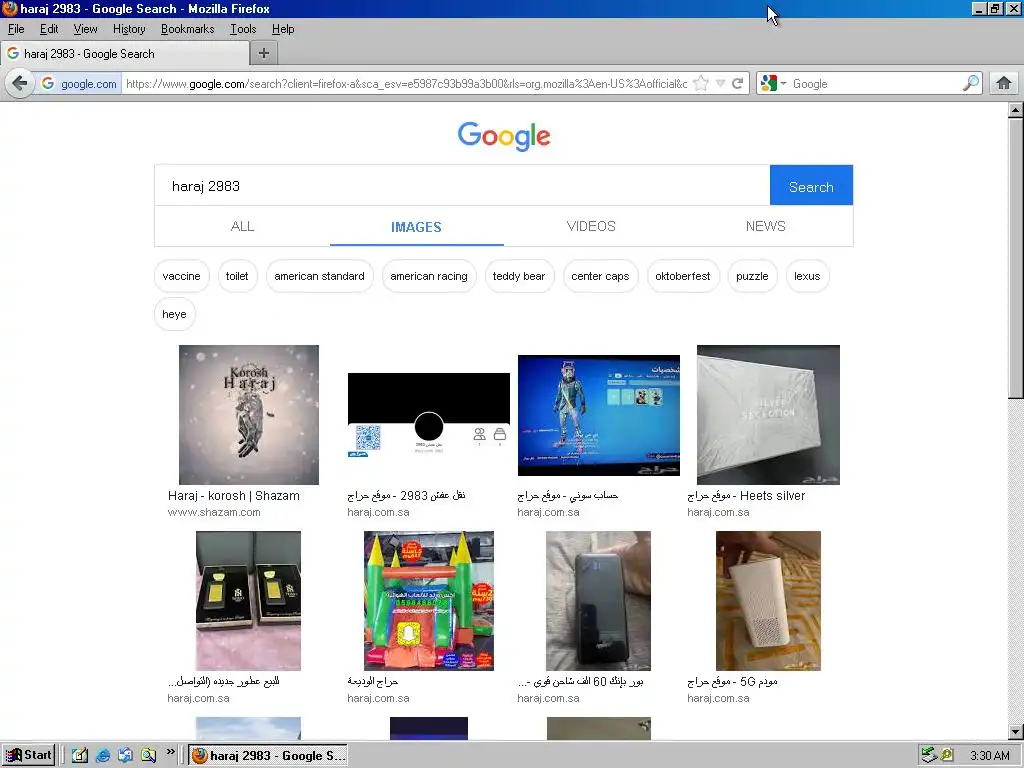Open the black profile banner image result
This screenshot has width=1024, height=768.
tap(428, 415)
